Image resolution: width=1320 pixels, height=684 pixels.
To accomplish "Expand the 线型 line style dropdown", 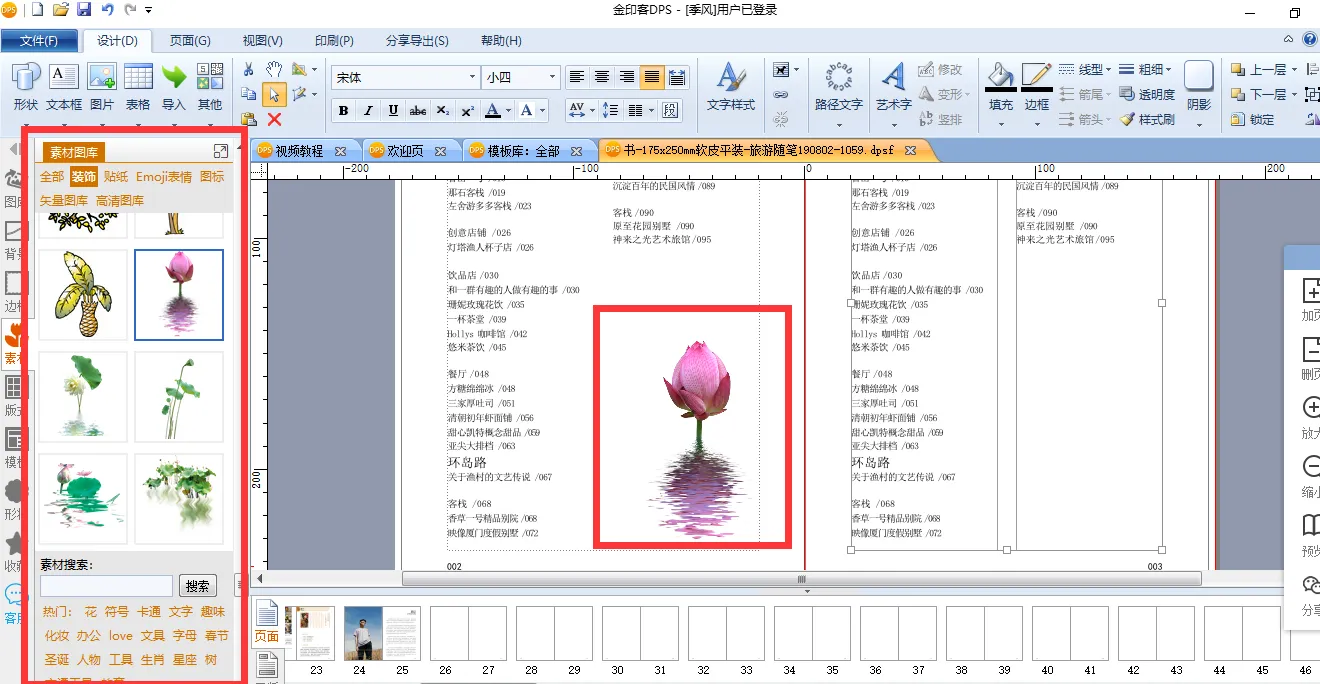I will 1090,69.
